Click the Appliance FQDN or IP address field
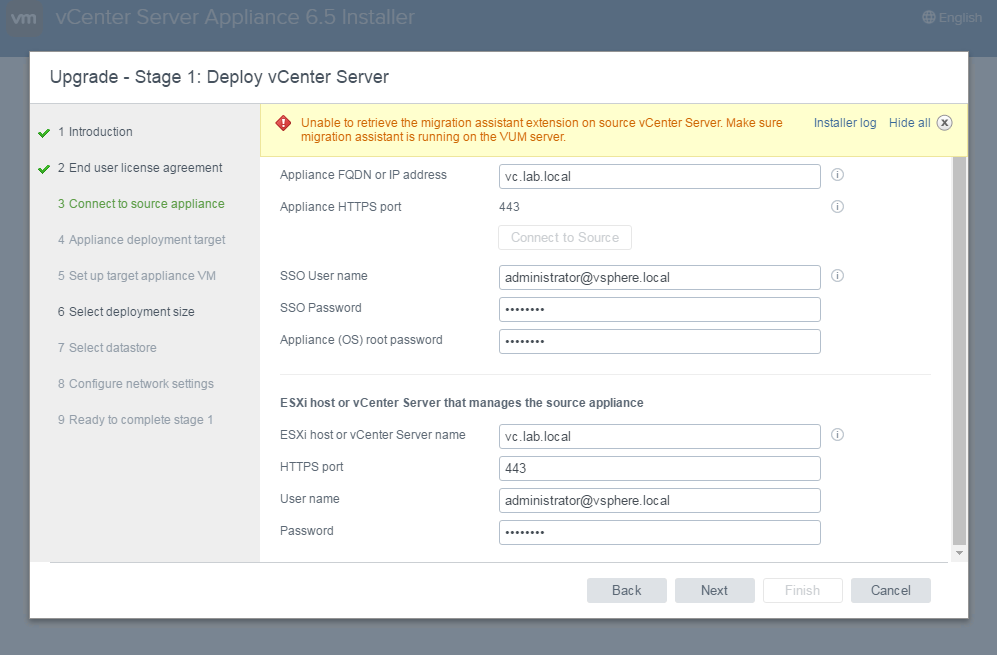997x655 pixels. (x=659, y=176)
